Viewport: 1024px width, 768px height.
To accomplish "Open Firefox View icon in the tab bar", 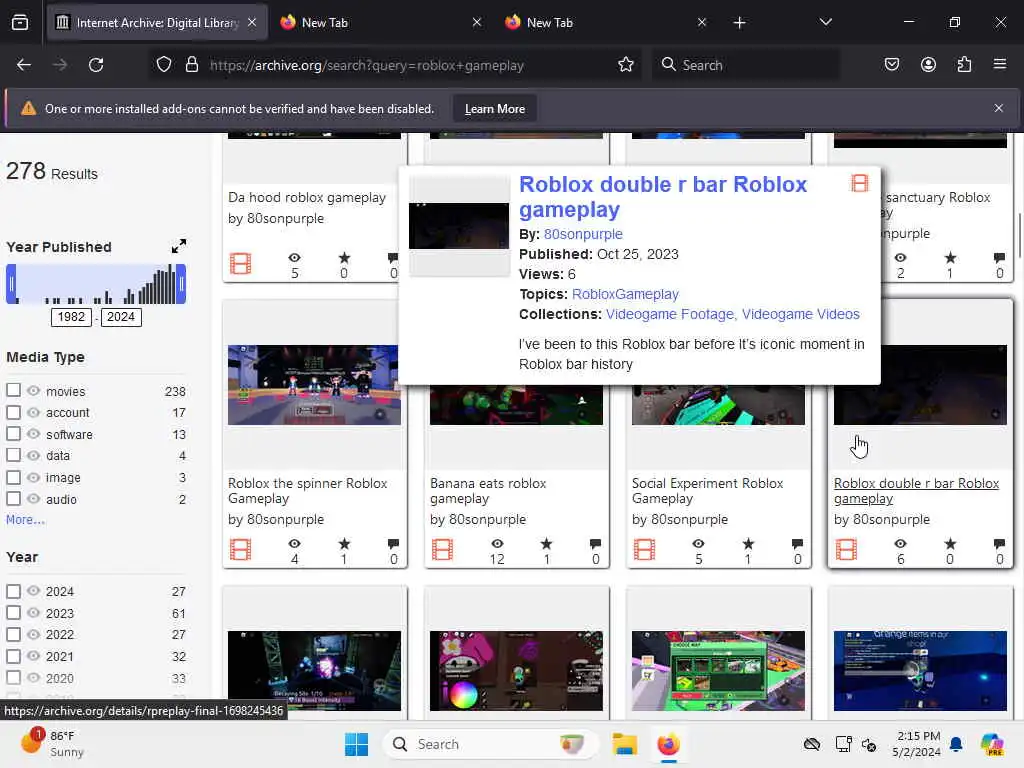I will (x=20, y=23).
